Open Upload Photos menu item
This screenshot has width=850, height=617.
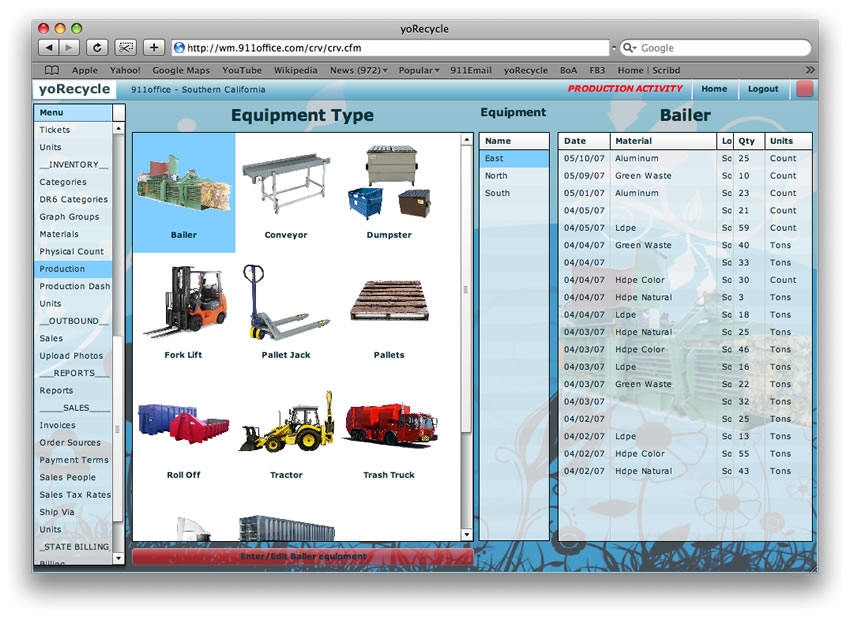click(x=71, y=356)
